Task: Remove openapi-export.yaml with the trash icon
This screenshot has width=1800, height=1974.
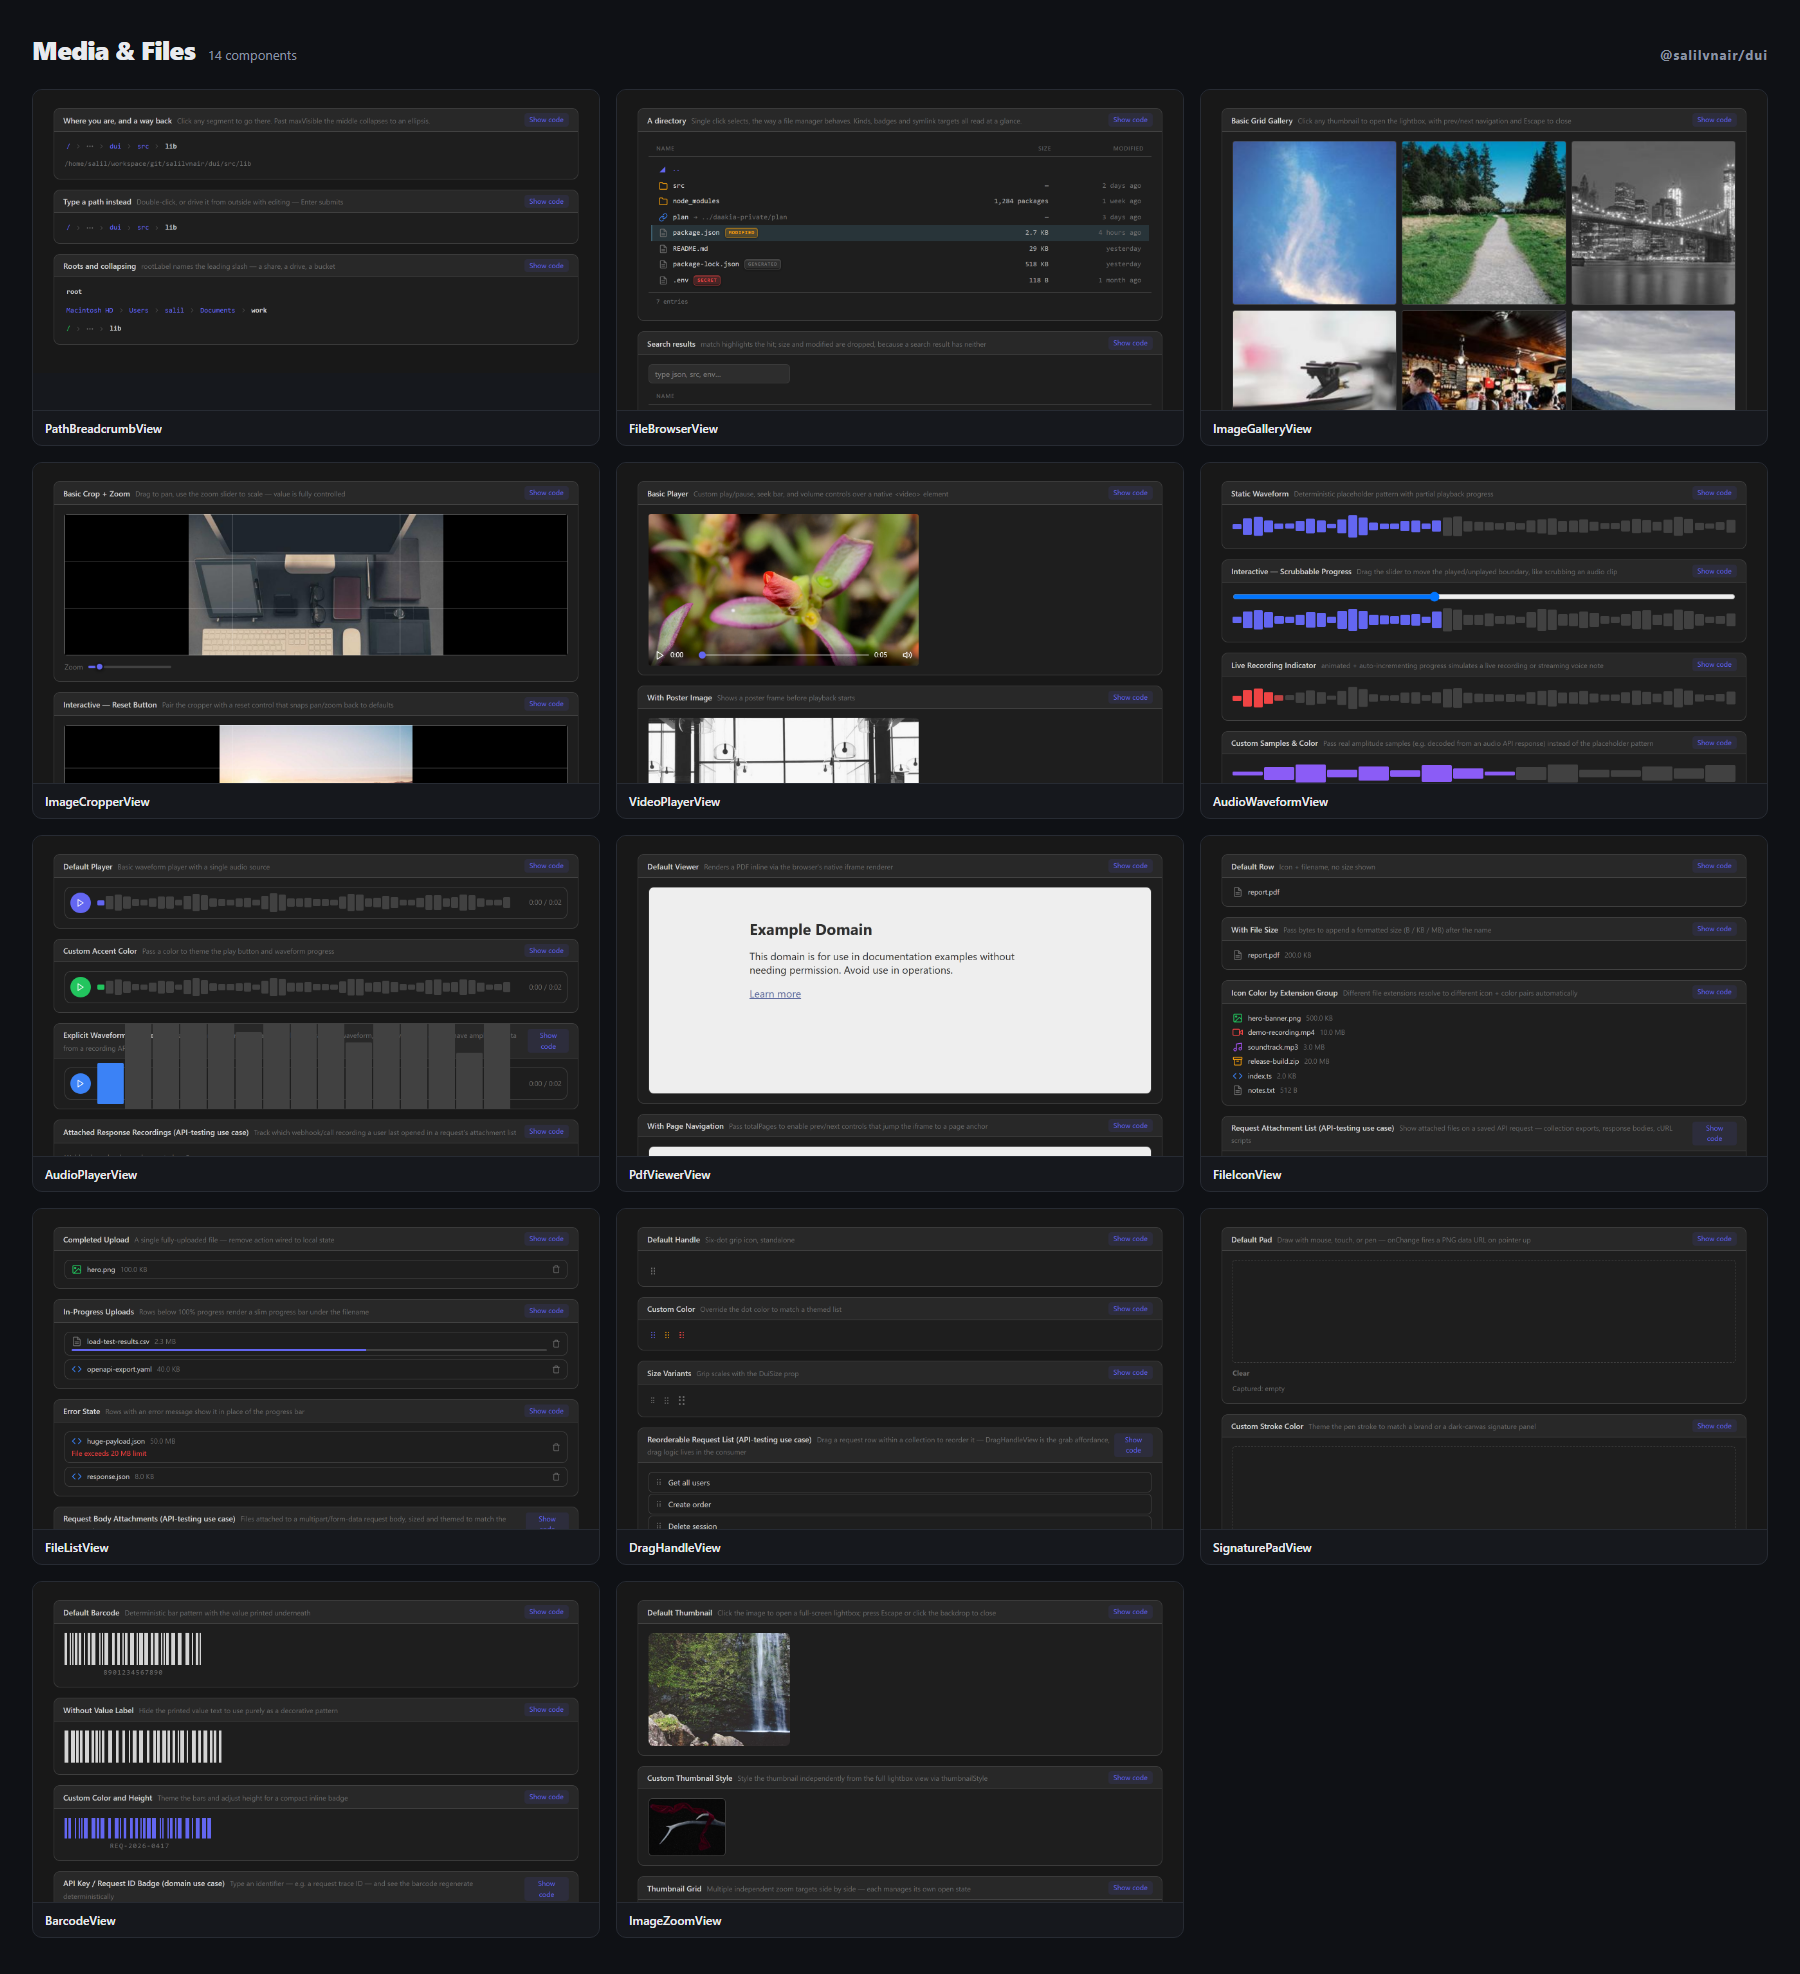Action: [x=556, y=1370]
